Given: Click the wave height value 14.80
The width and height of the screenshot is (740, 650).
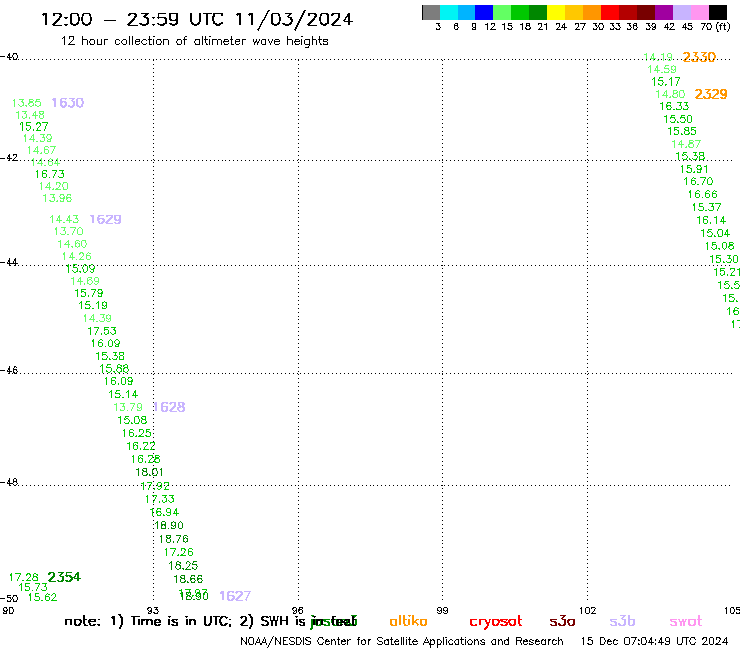Looking at the screenshot, I should tap(670, 94).
